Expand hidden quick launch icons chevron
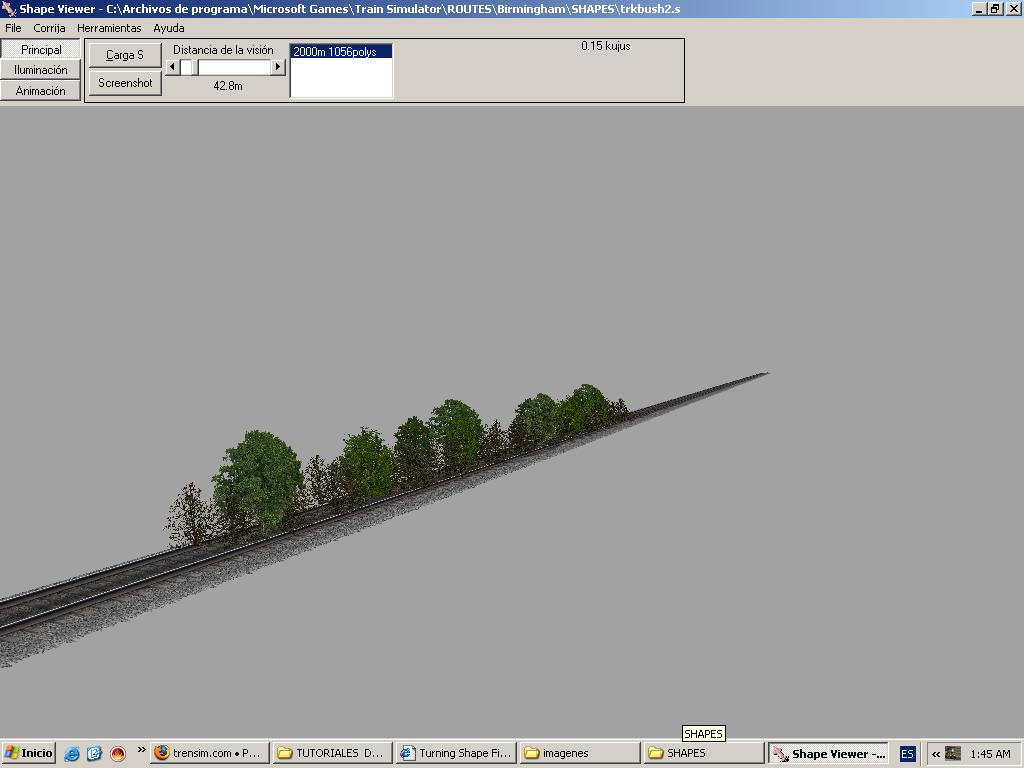 pyautogui.click(x=141, y=750)
